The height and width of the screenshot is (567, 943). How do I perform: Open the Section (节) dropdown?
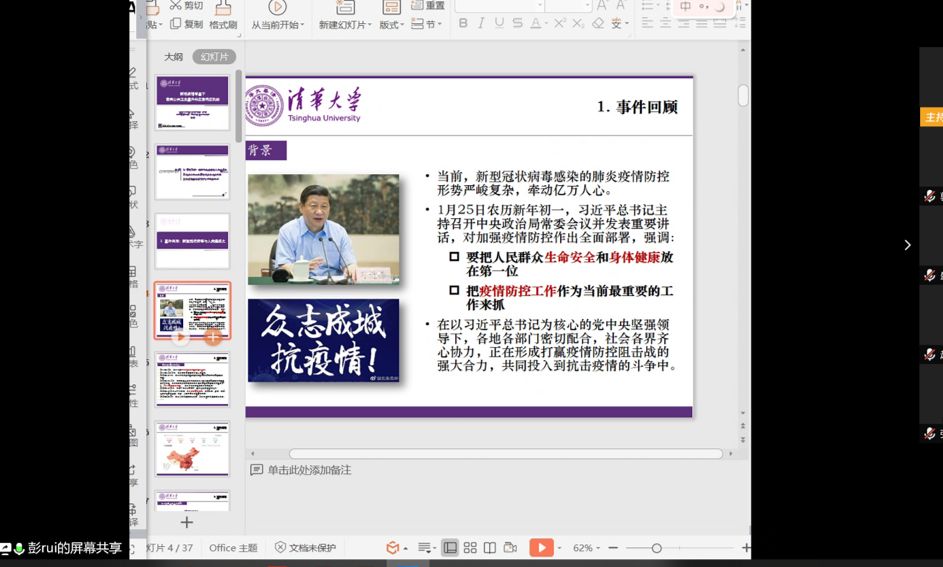coord(430,25)
